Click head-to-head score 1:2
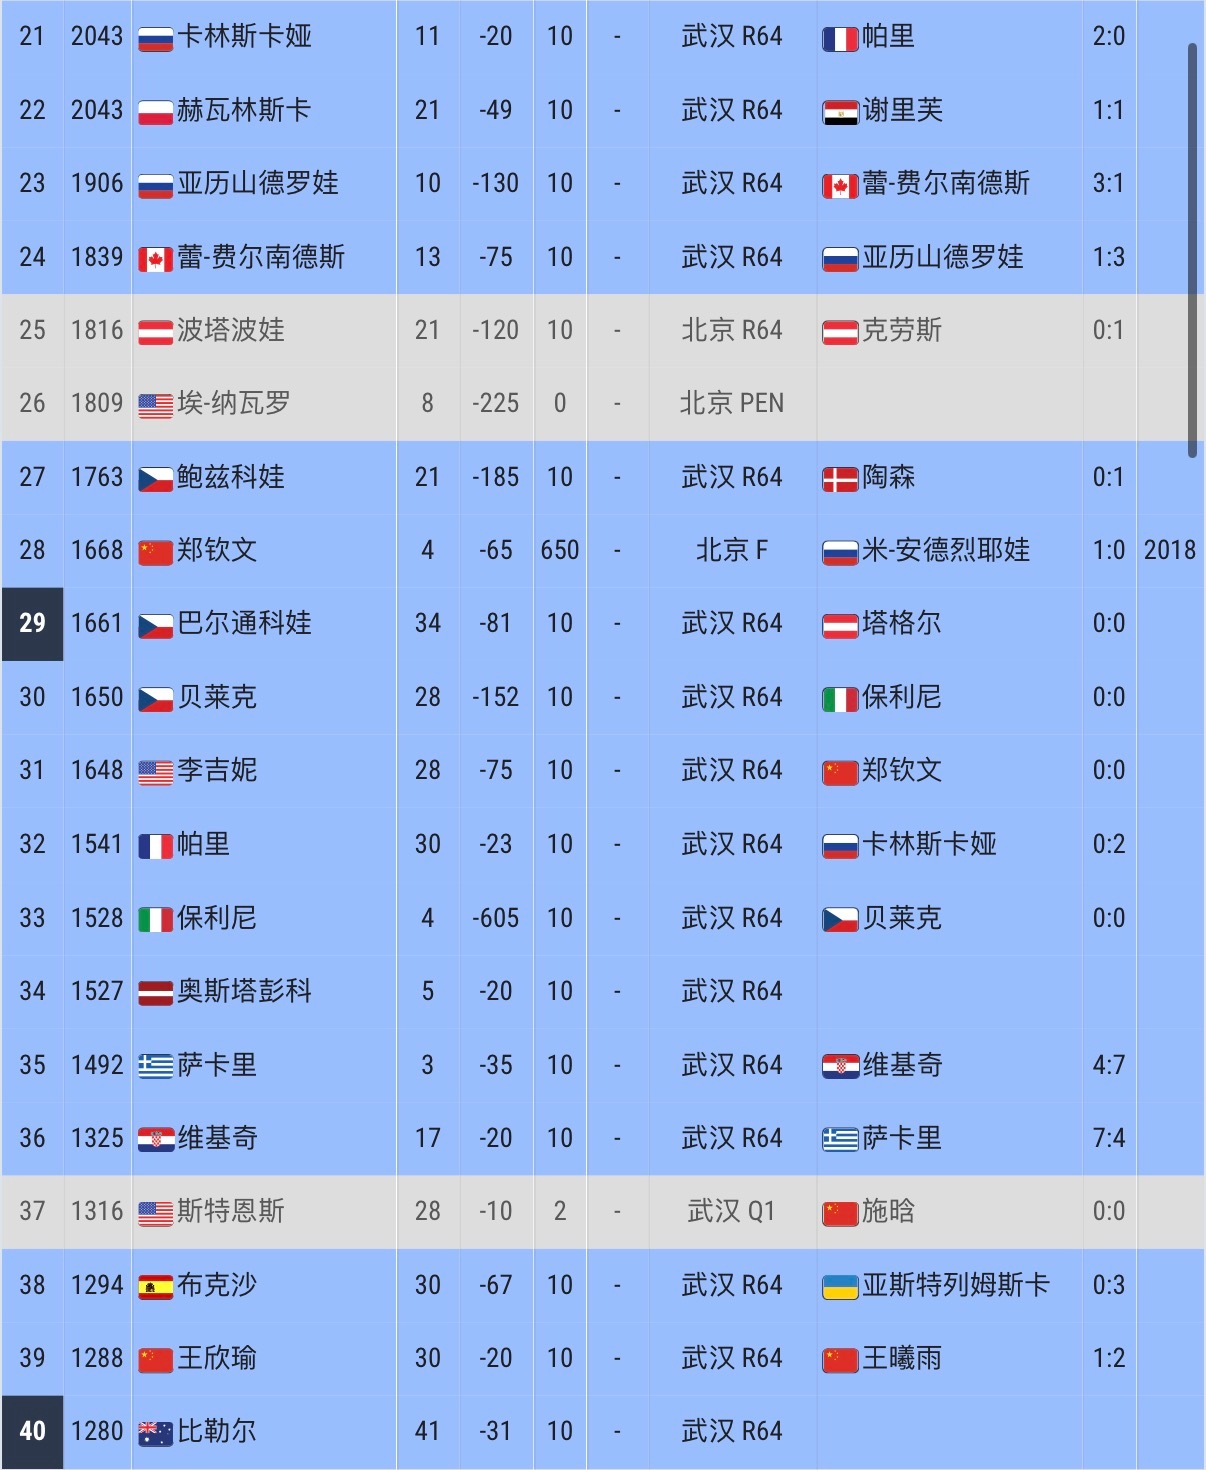The height and width of the screenshot is (1470, 1206). [x=1109, y=1358]
